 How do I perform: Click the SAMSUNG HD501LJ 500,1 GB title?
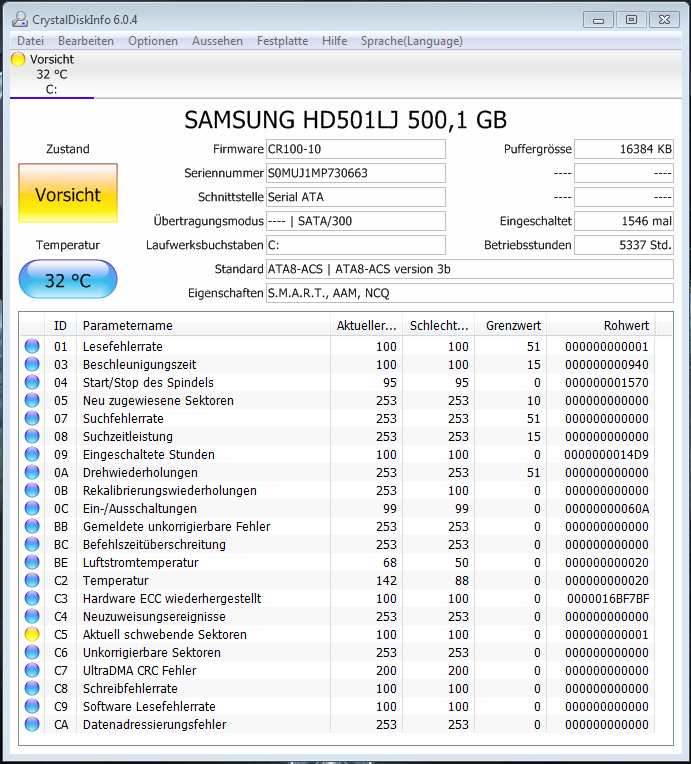[346, 120]
